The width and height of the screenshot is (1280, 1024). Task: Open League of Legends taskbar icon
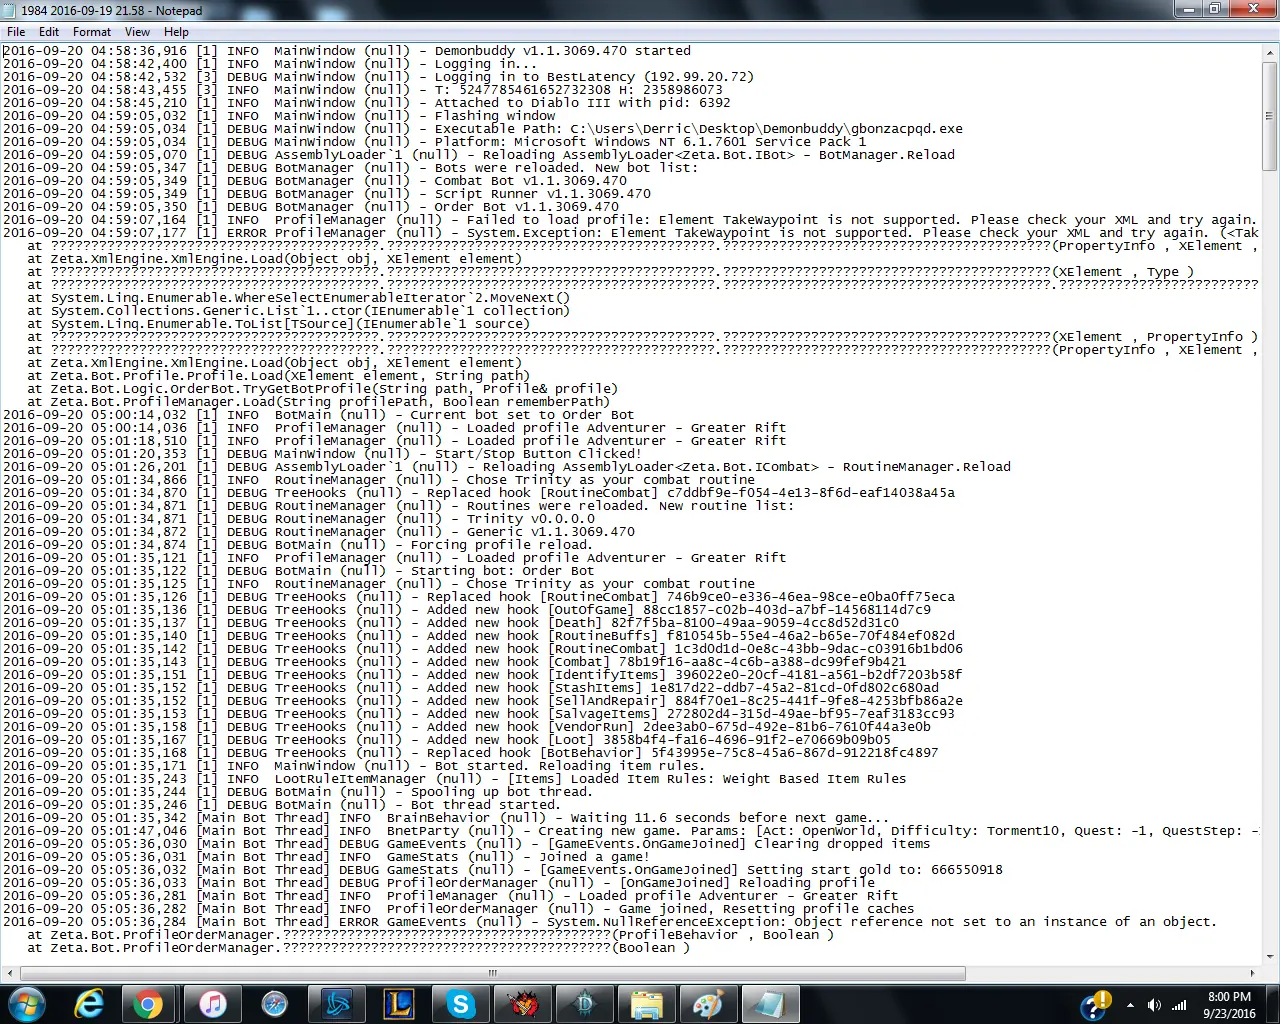click(x=399, y=1004)
